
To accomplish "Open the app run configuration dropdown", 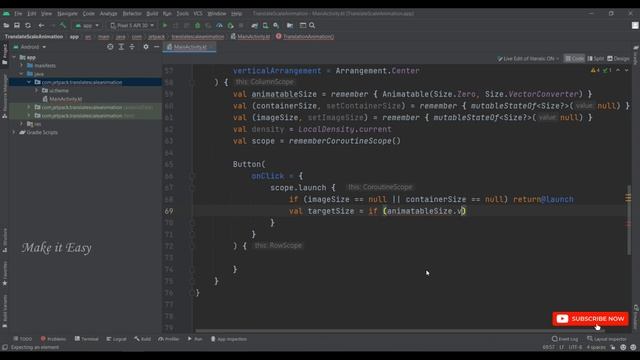I will pos(87,25).
